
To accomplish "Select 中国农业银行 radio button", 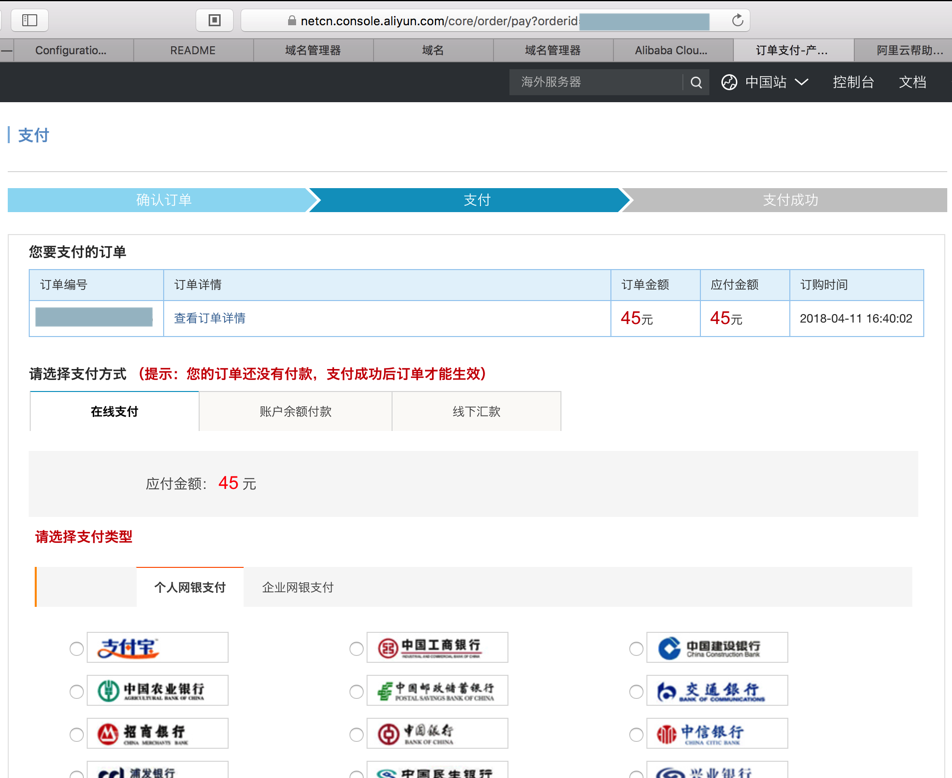I will (x=76, y=692).
